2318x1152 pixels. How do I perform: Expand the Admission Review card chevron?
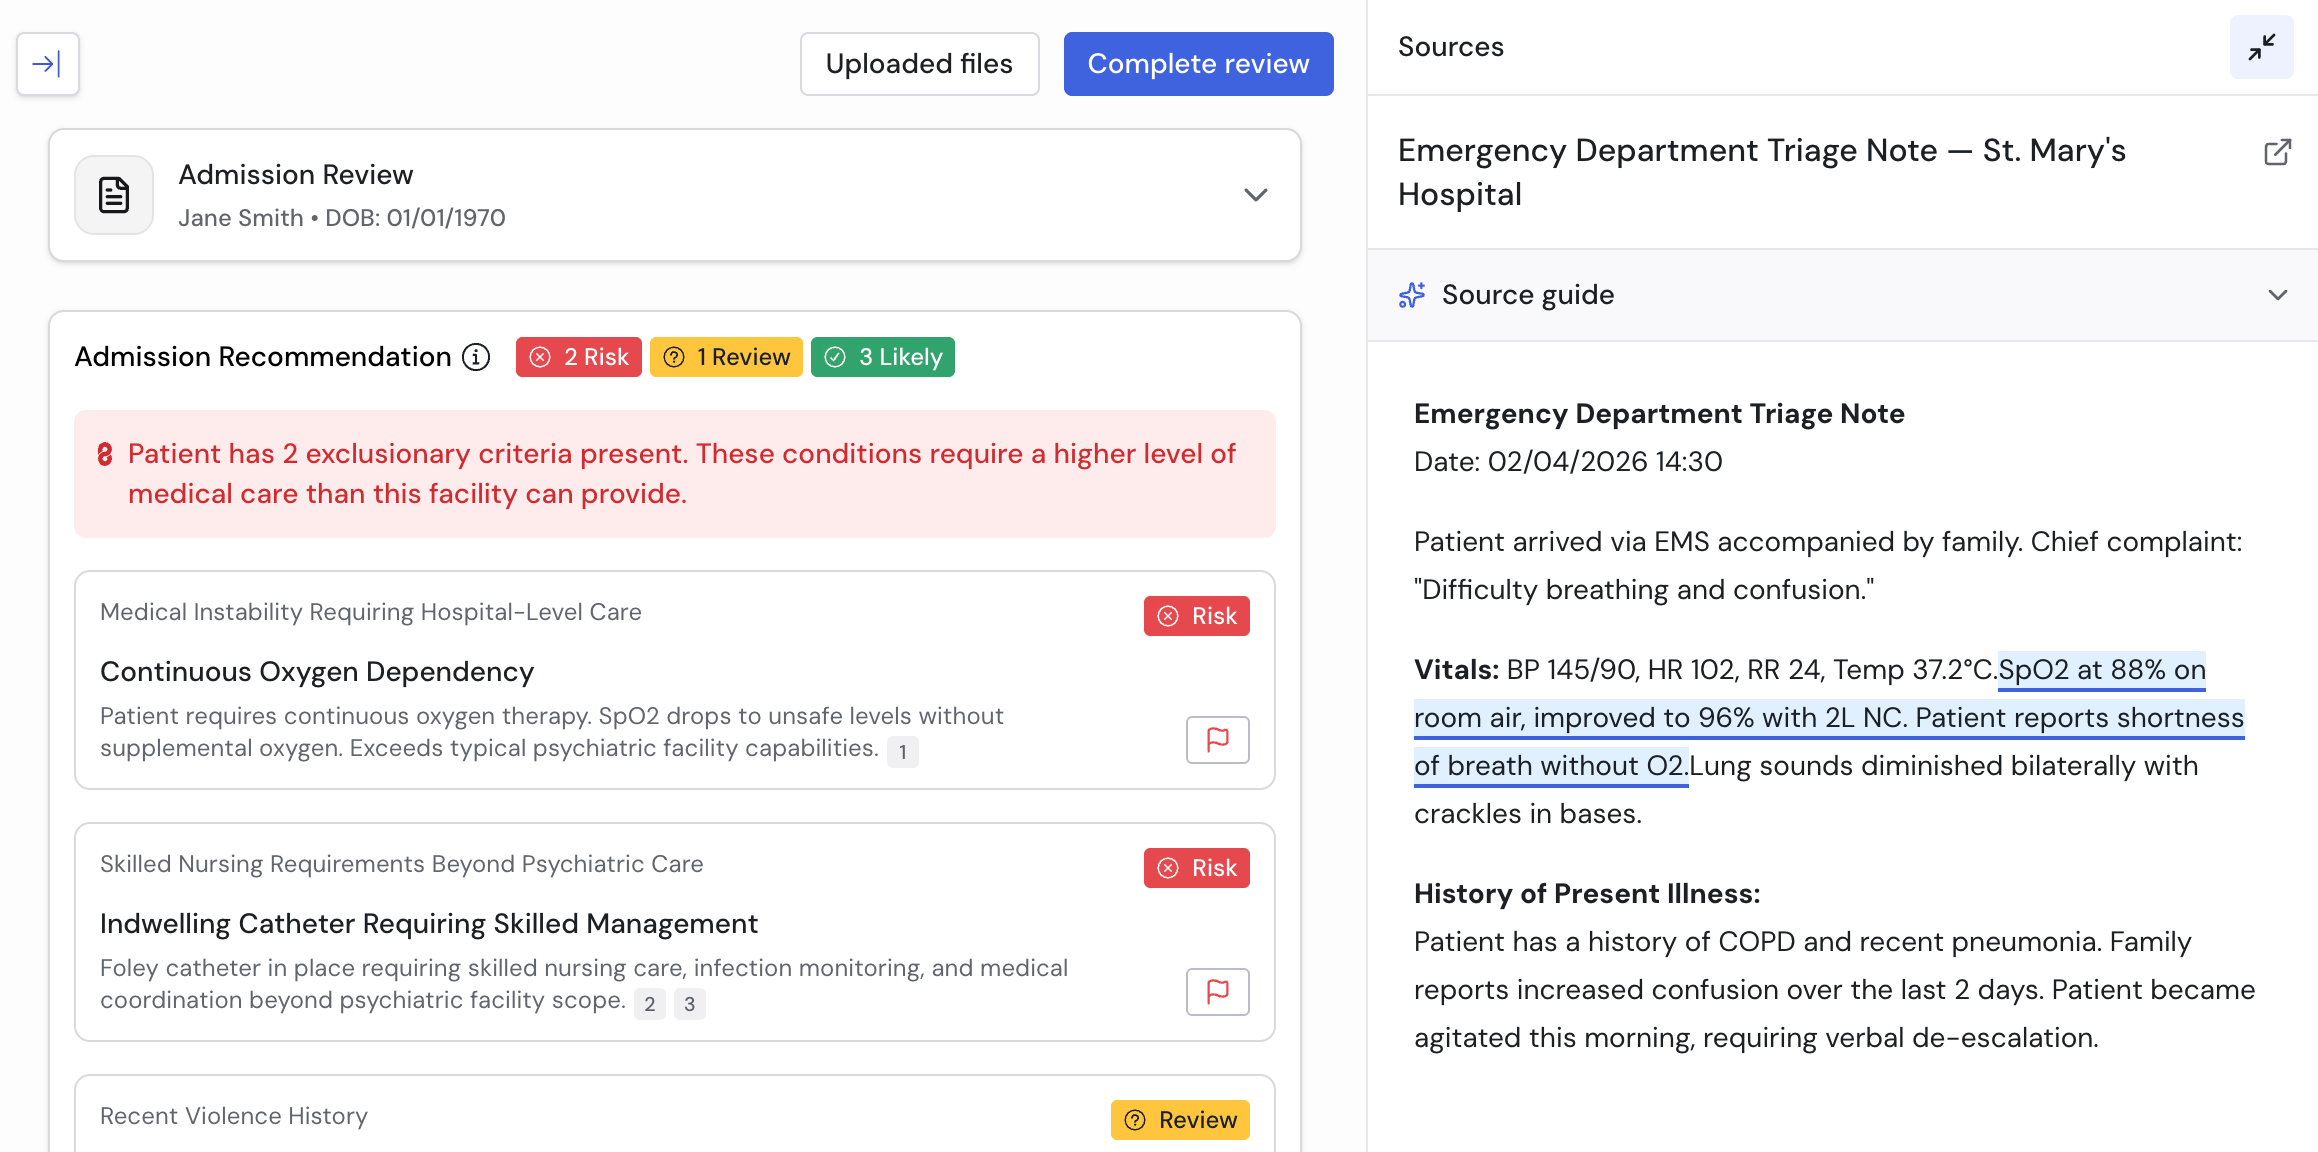(1256, 195)
